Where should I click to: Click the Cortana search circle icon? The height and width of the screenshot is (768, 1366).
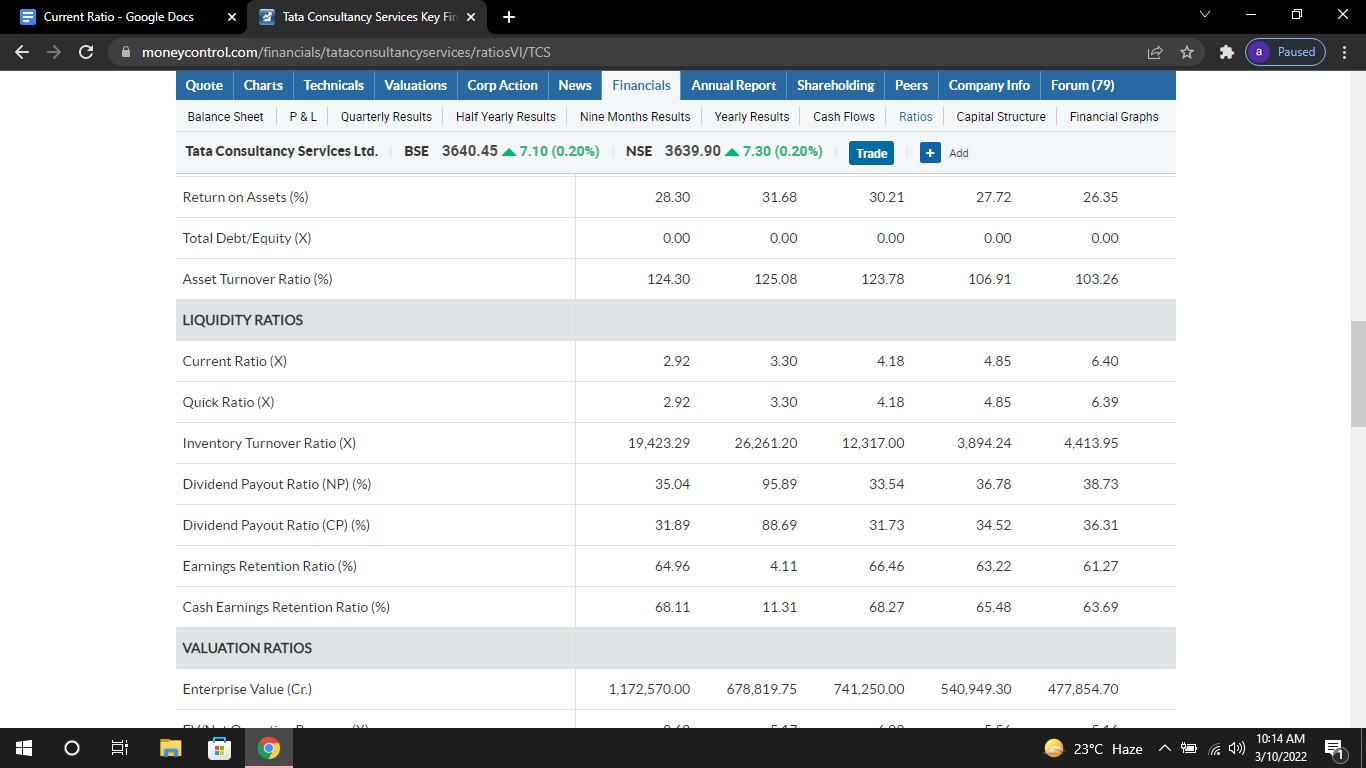72,748
